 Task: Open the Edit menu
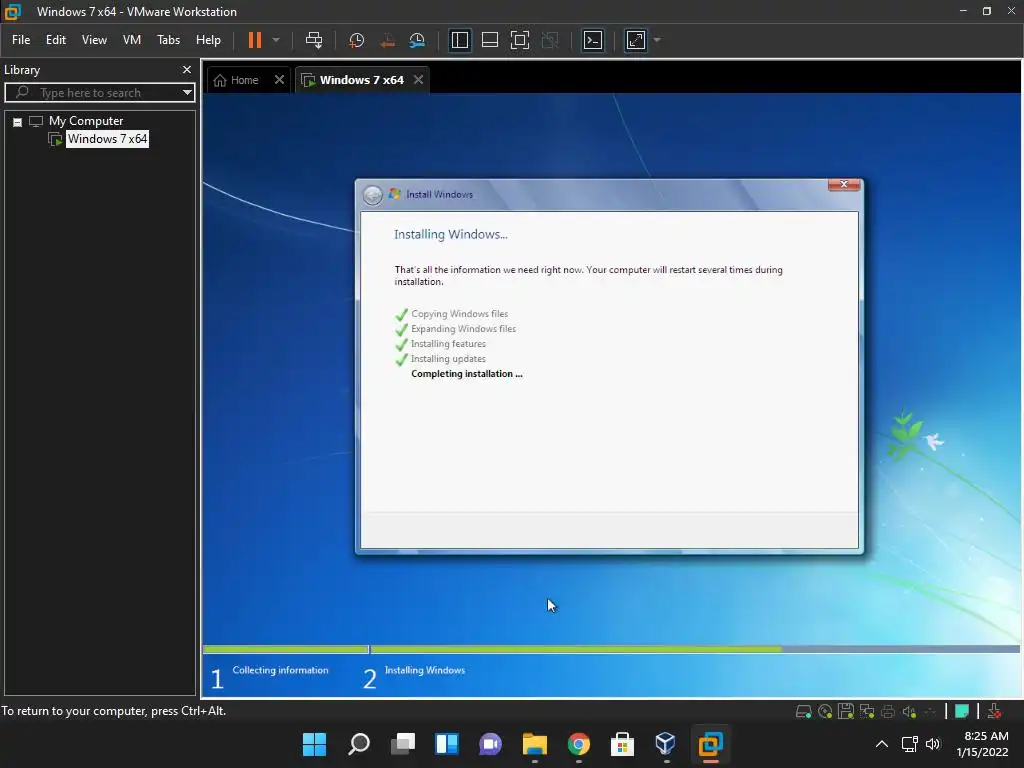click(x=56, y=40)
